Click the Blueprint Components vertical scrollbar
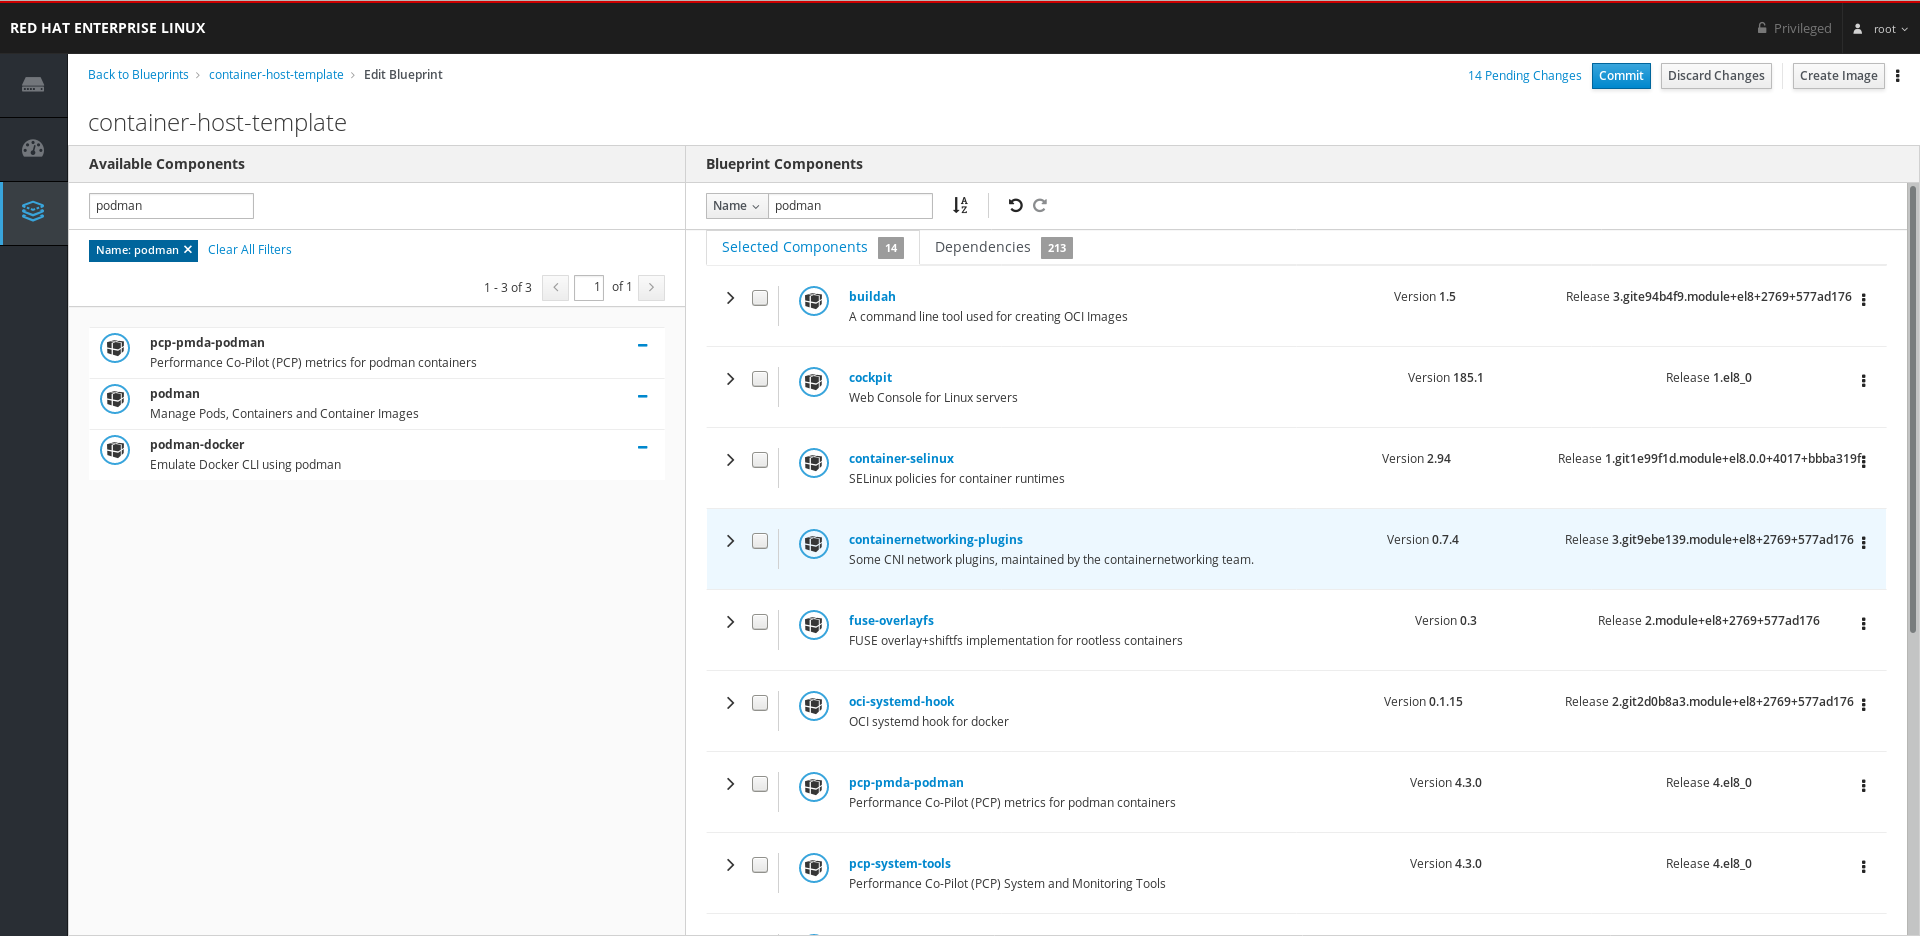The height and width of the screenshot is (936, 1920). (1913, 410)
